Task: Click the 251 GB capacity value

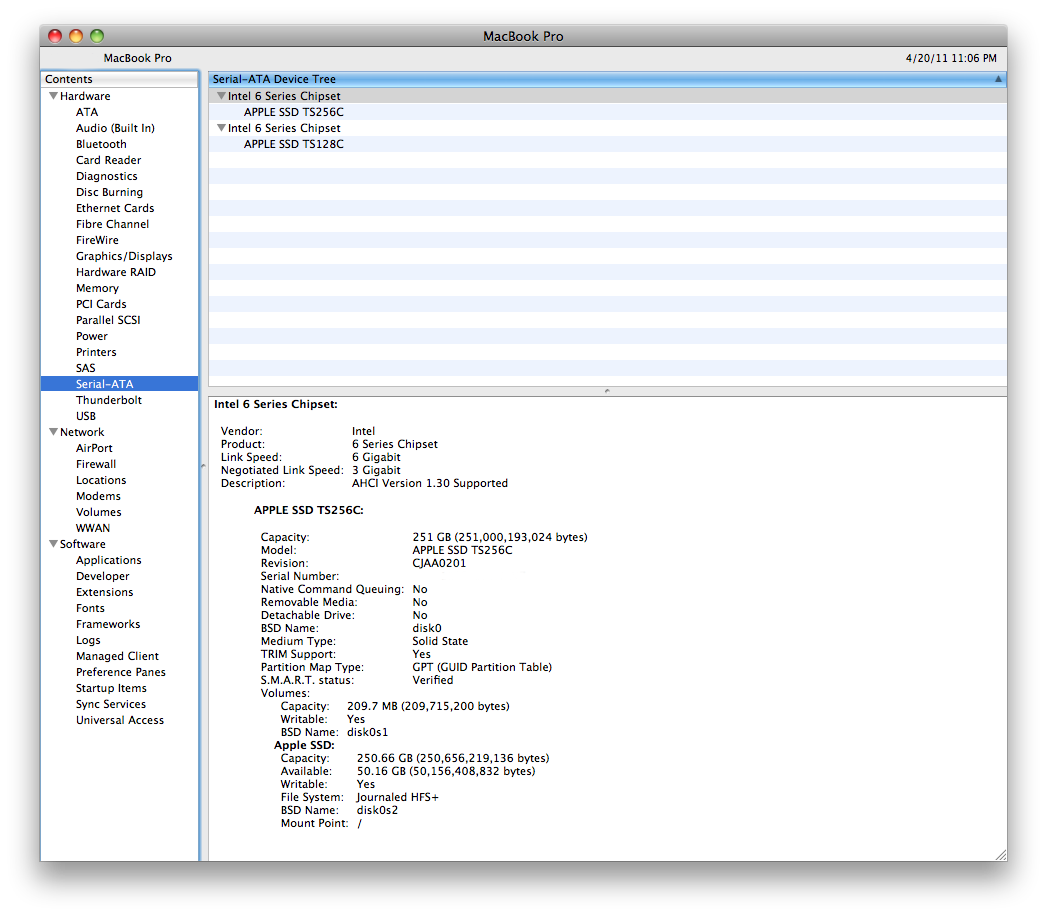Action: click(499, 537)
